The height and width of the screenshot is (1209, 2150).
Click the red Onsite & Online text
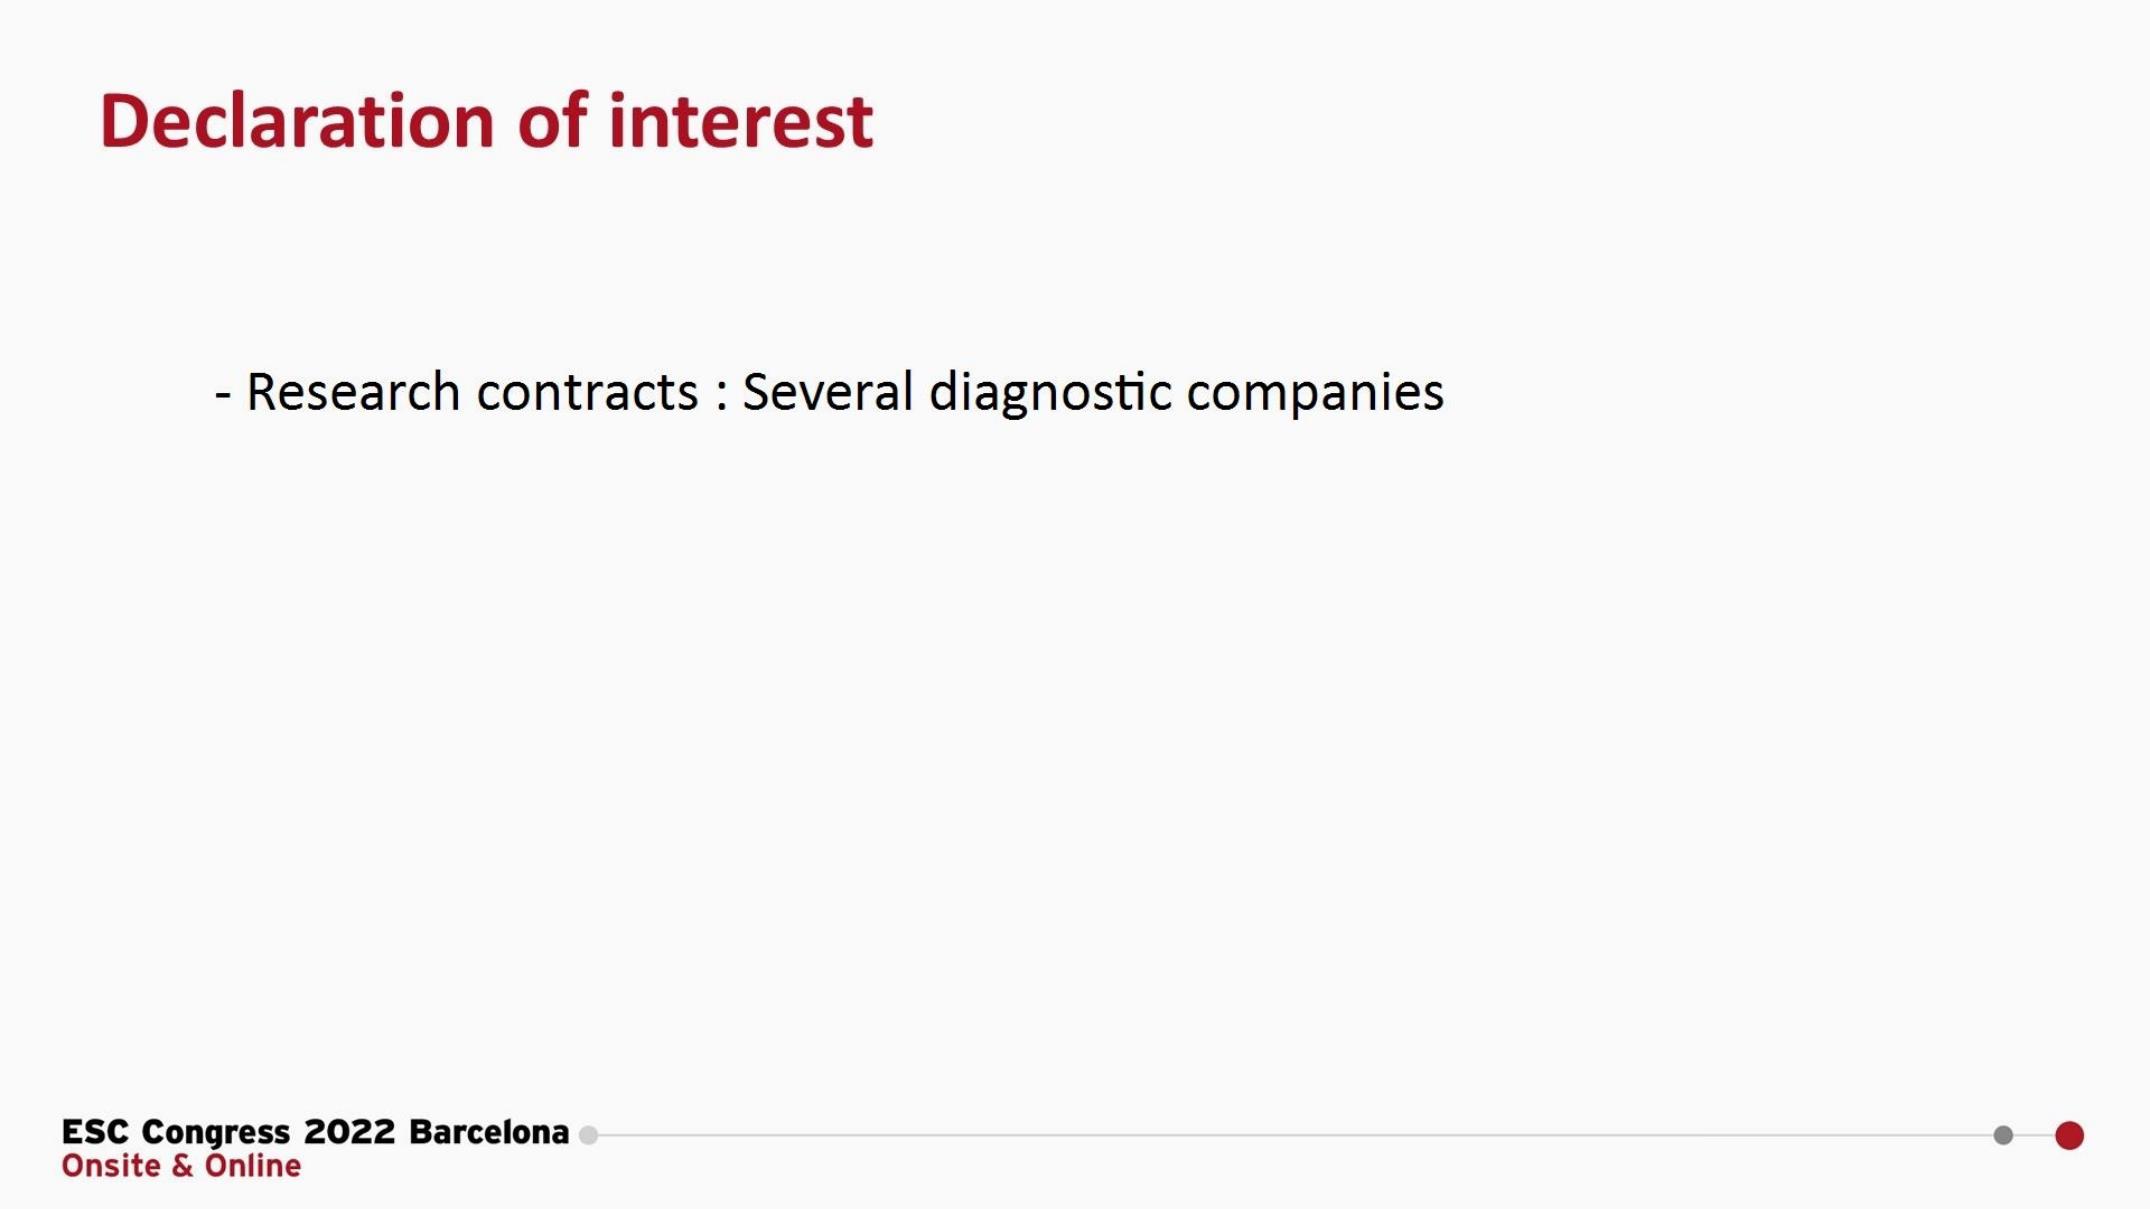point(181,1166)
